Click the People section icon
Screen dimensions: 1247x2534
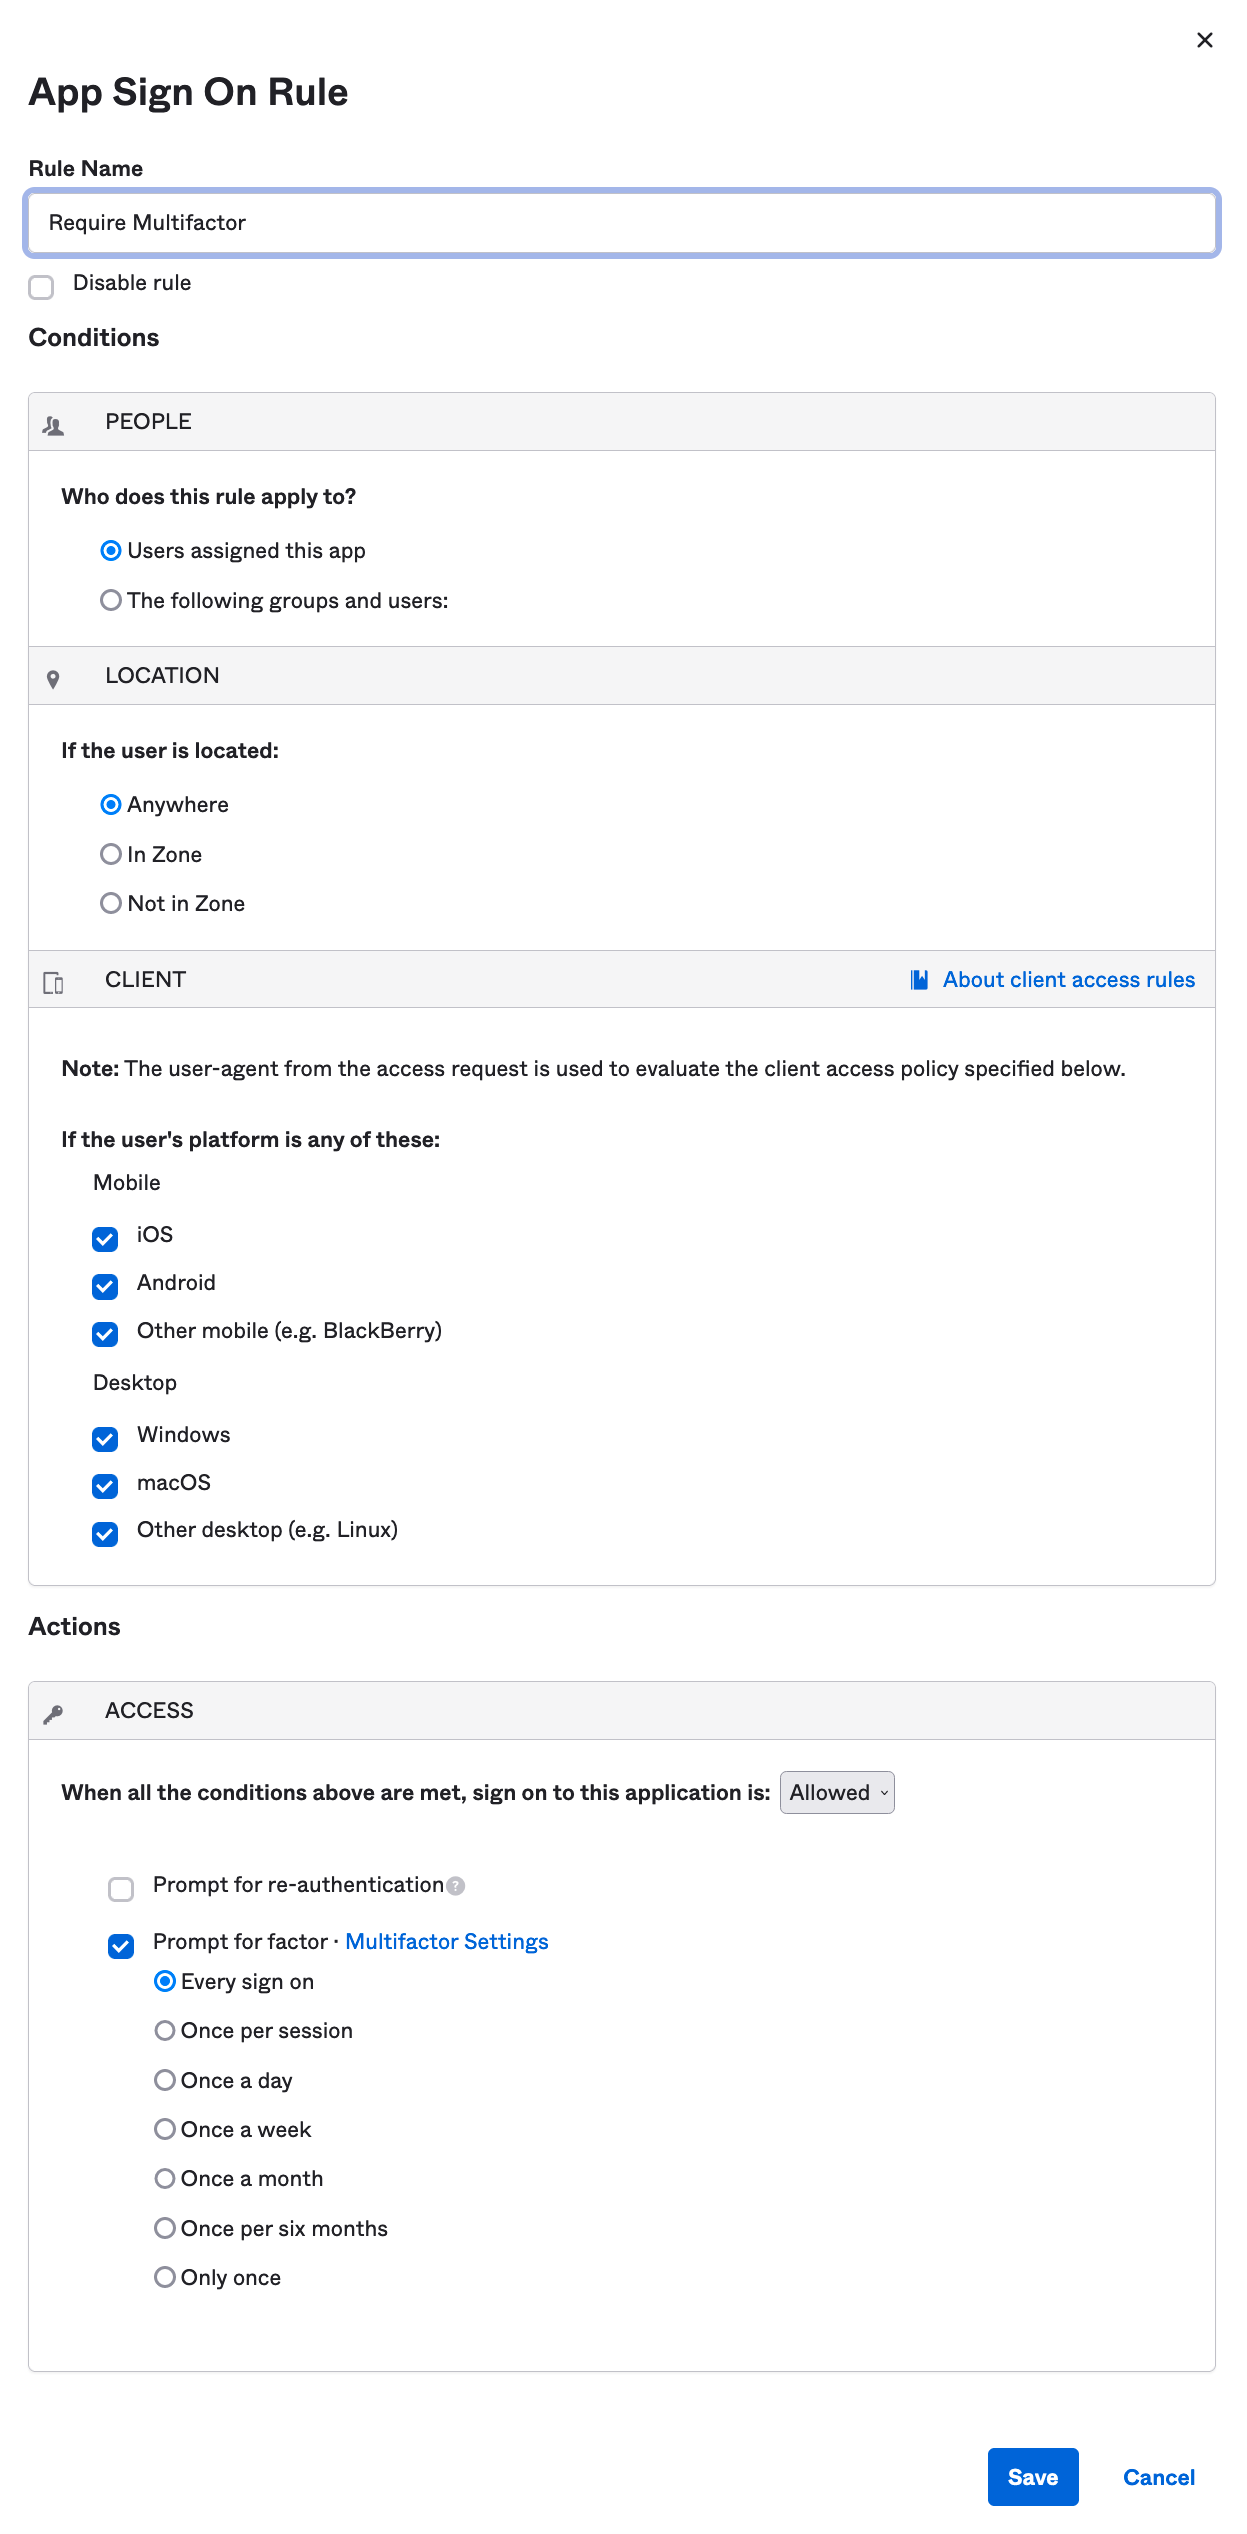tap(54, 426)
